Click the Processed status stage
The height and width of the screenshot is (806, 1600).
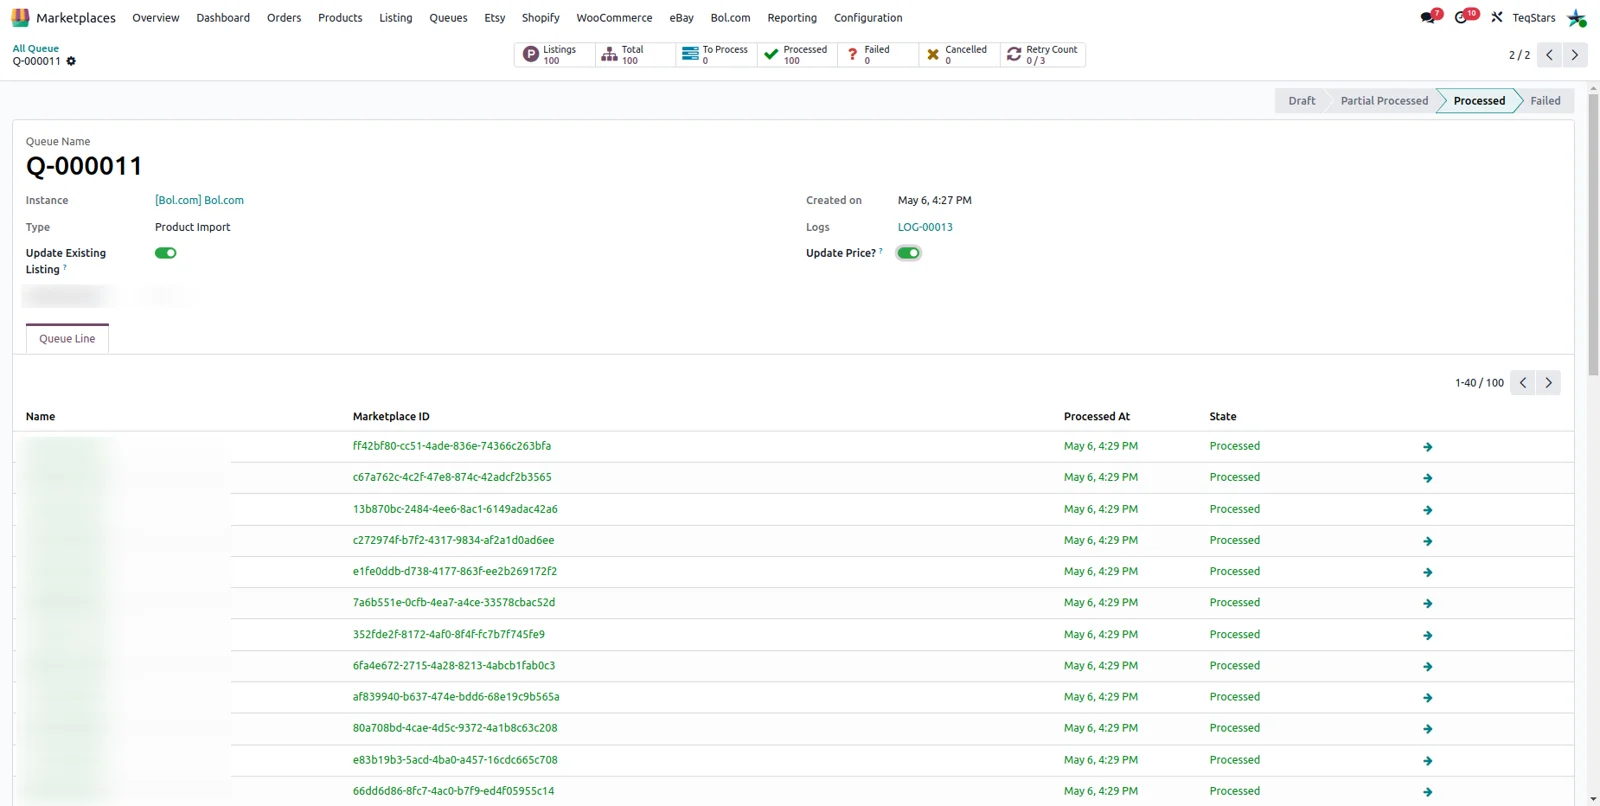1479,101
